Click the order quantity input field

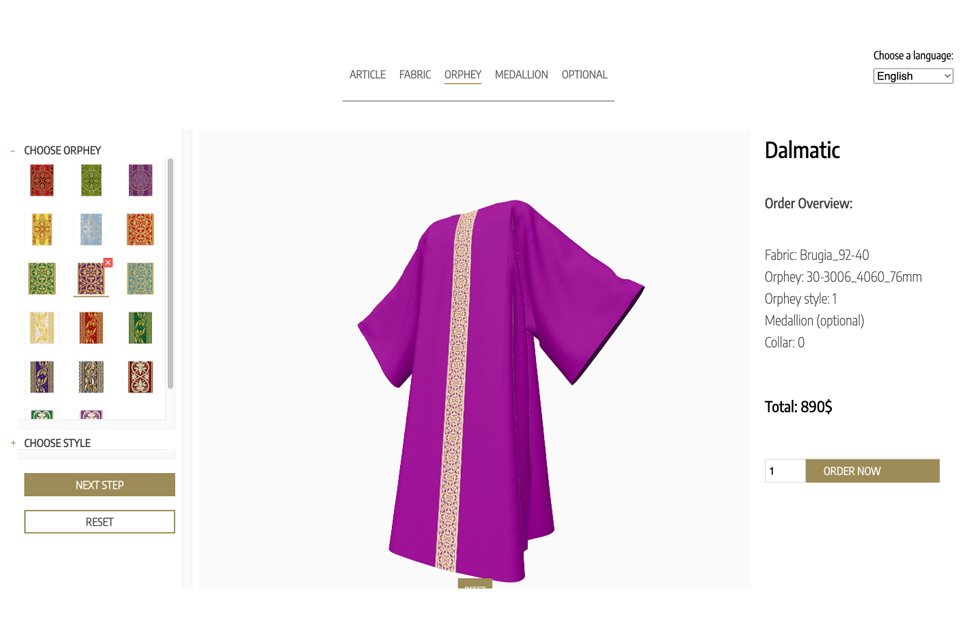(x=784, y=471)
